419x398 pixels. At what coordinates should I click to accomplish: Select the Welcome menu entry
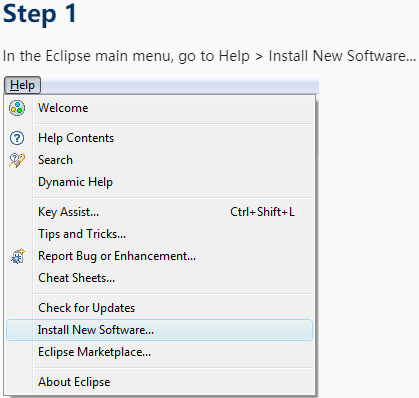click(160, 108)
